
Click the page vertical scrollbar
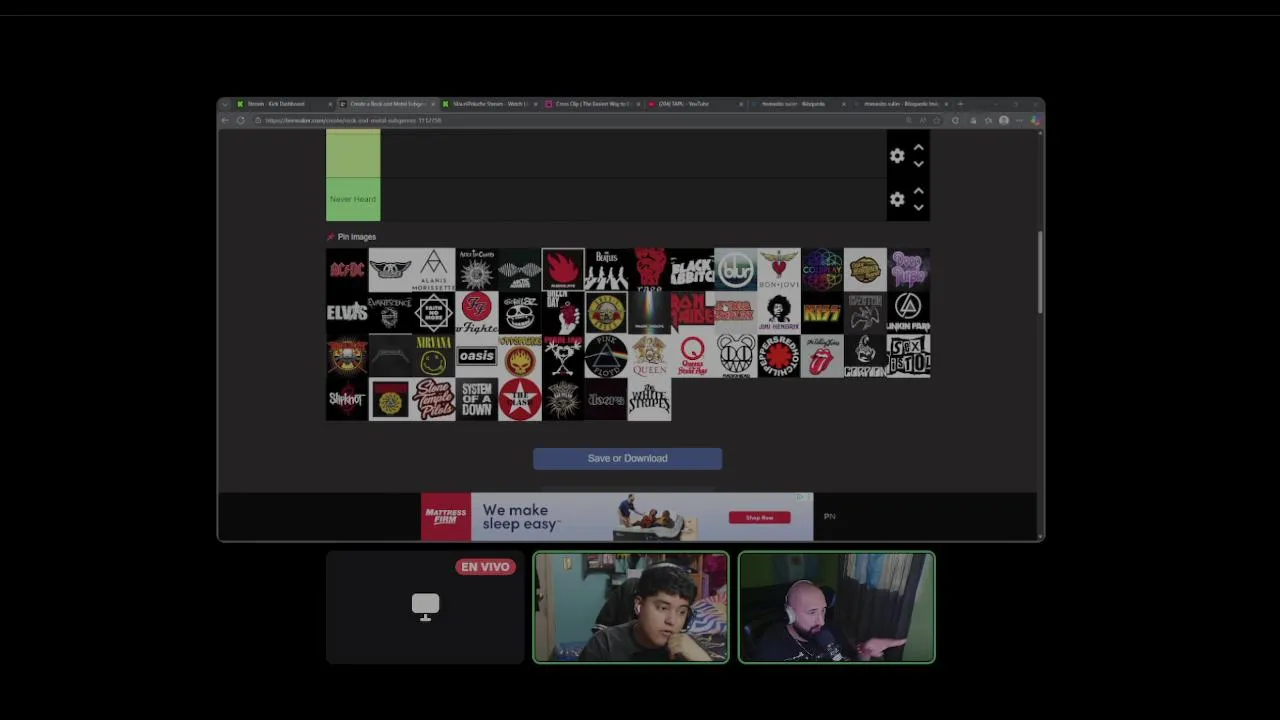1040,272
